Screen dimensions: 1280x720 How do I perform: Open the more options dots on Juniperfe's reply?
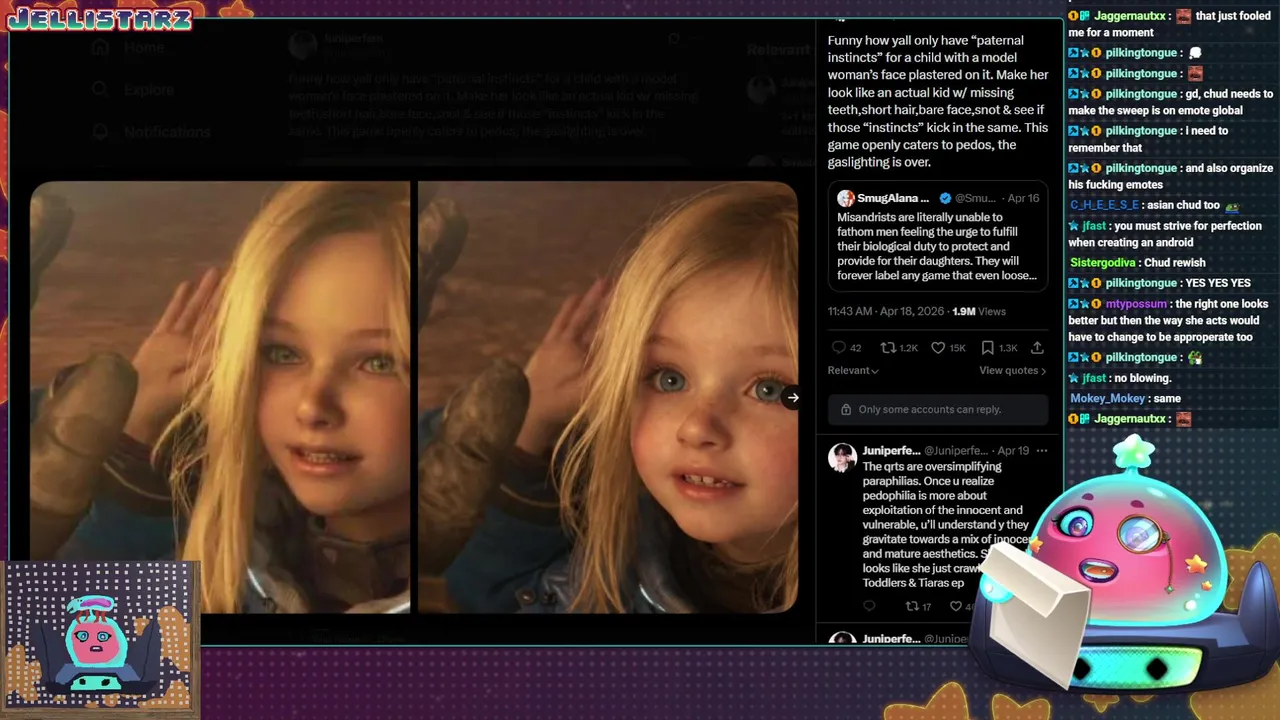(x=1042, y=451)
